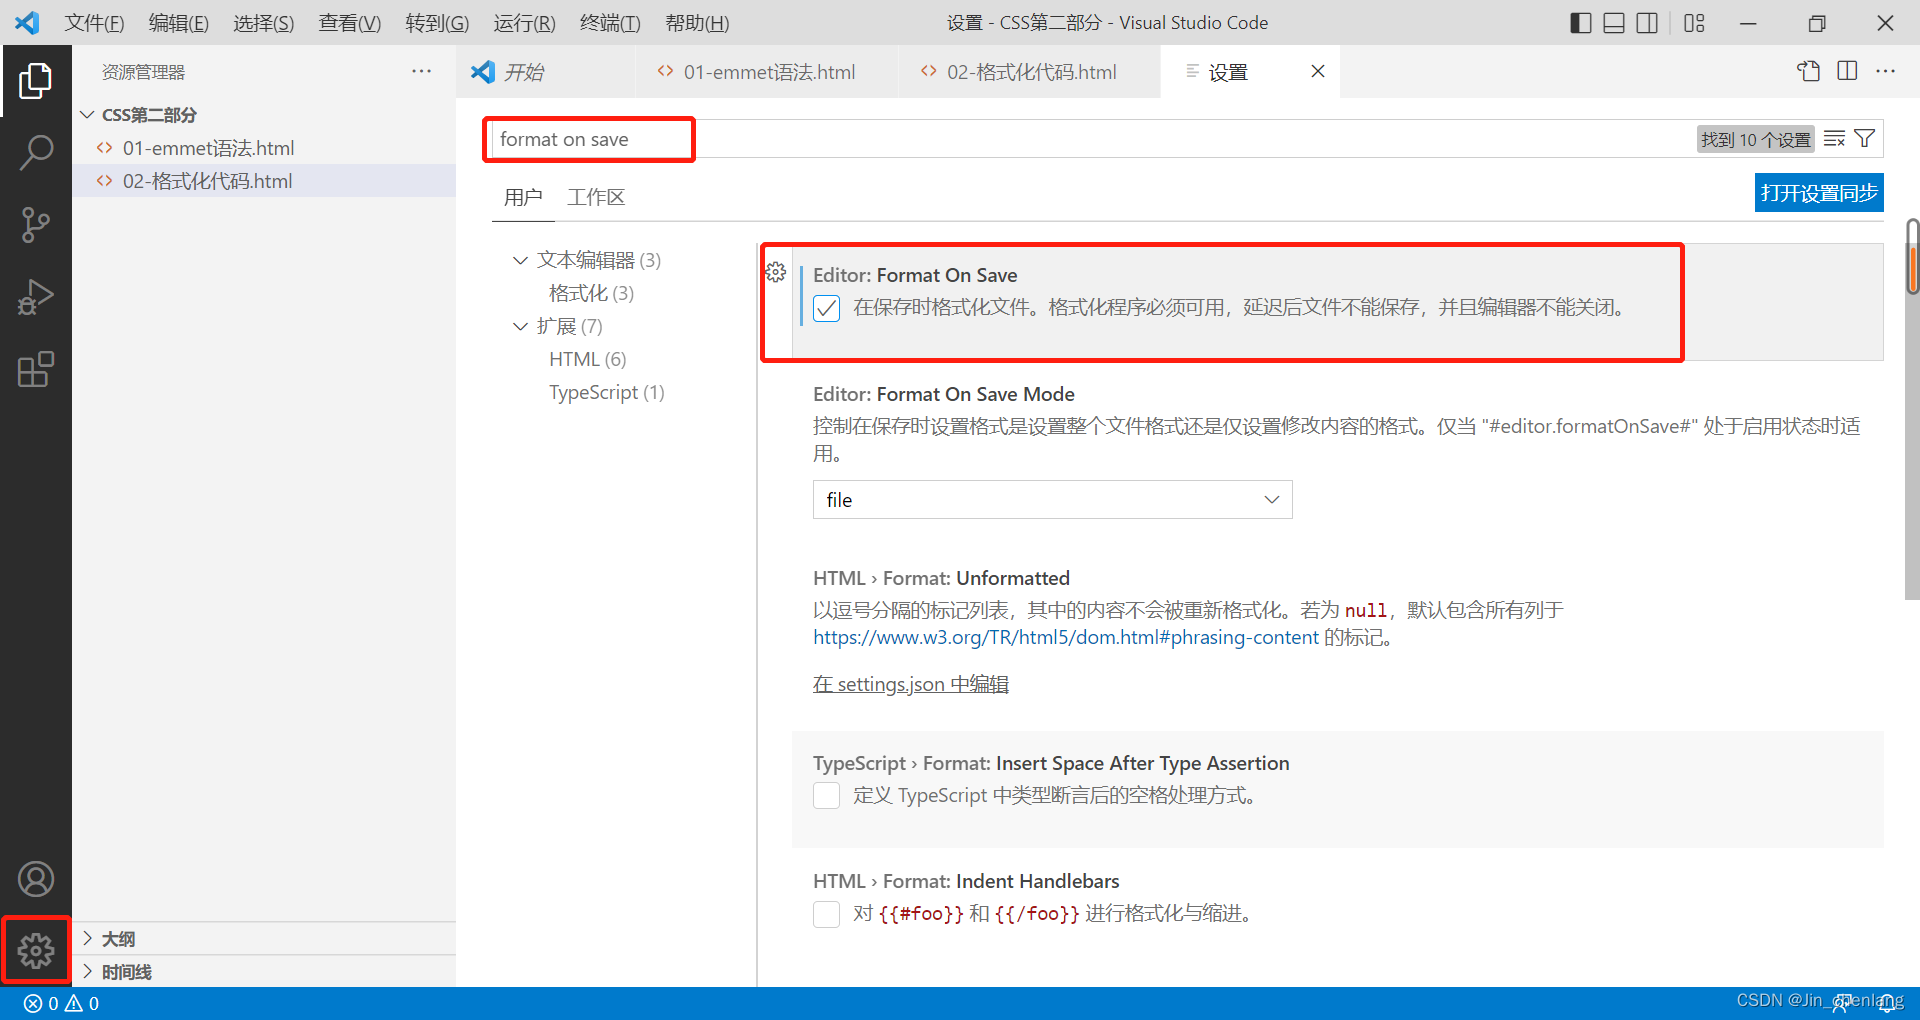Open the 运行(R) menu
The height and width of the screenshot is (1020, 1920).
[x=524, y=22]
